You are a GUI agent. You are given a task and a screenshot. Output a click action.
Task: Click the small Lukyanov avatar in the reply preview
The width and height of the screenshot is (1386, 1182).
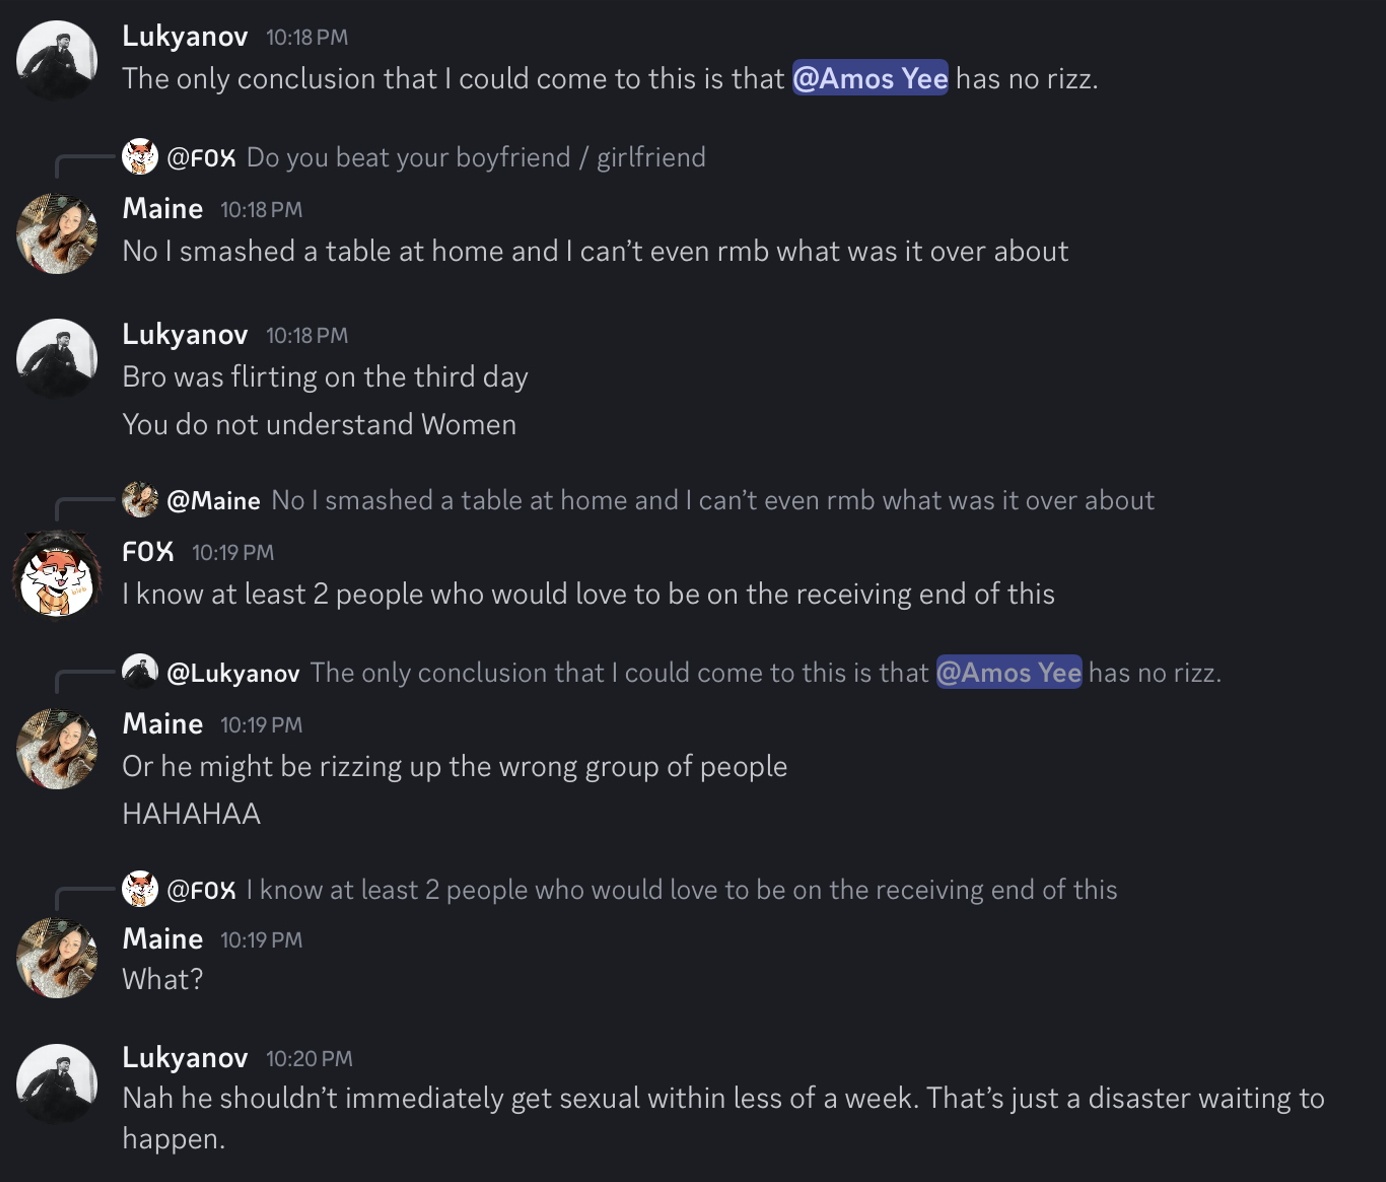[x=140, y=672]
